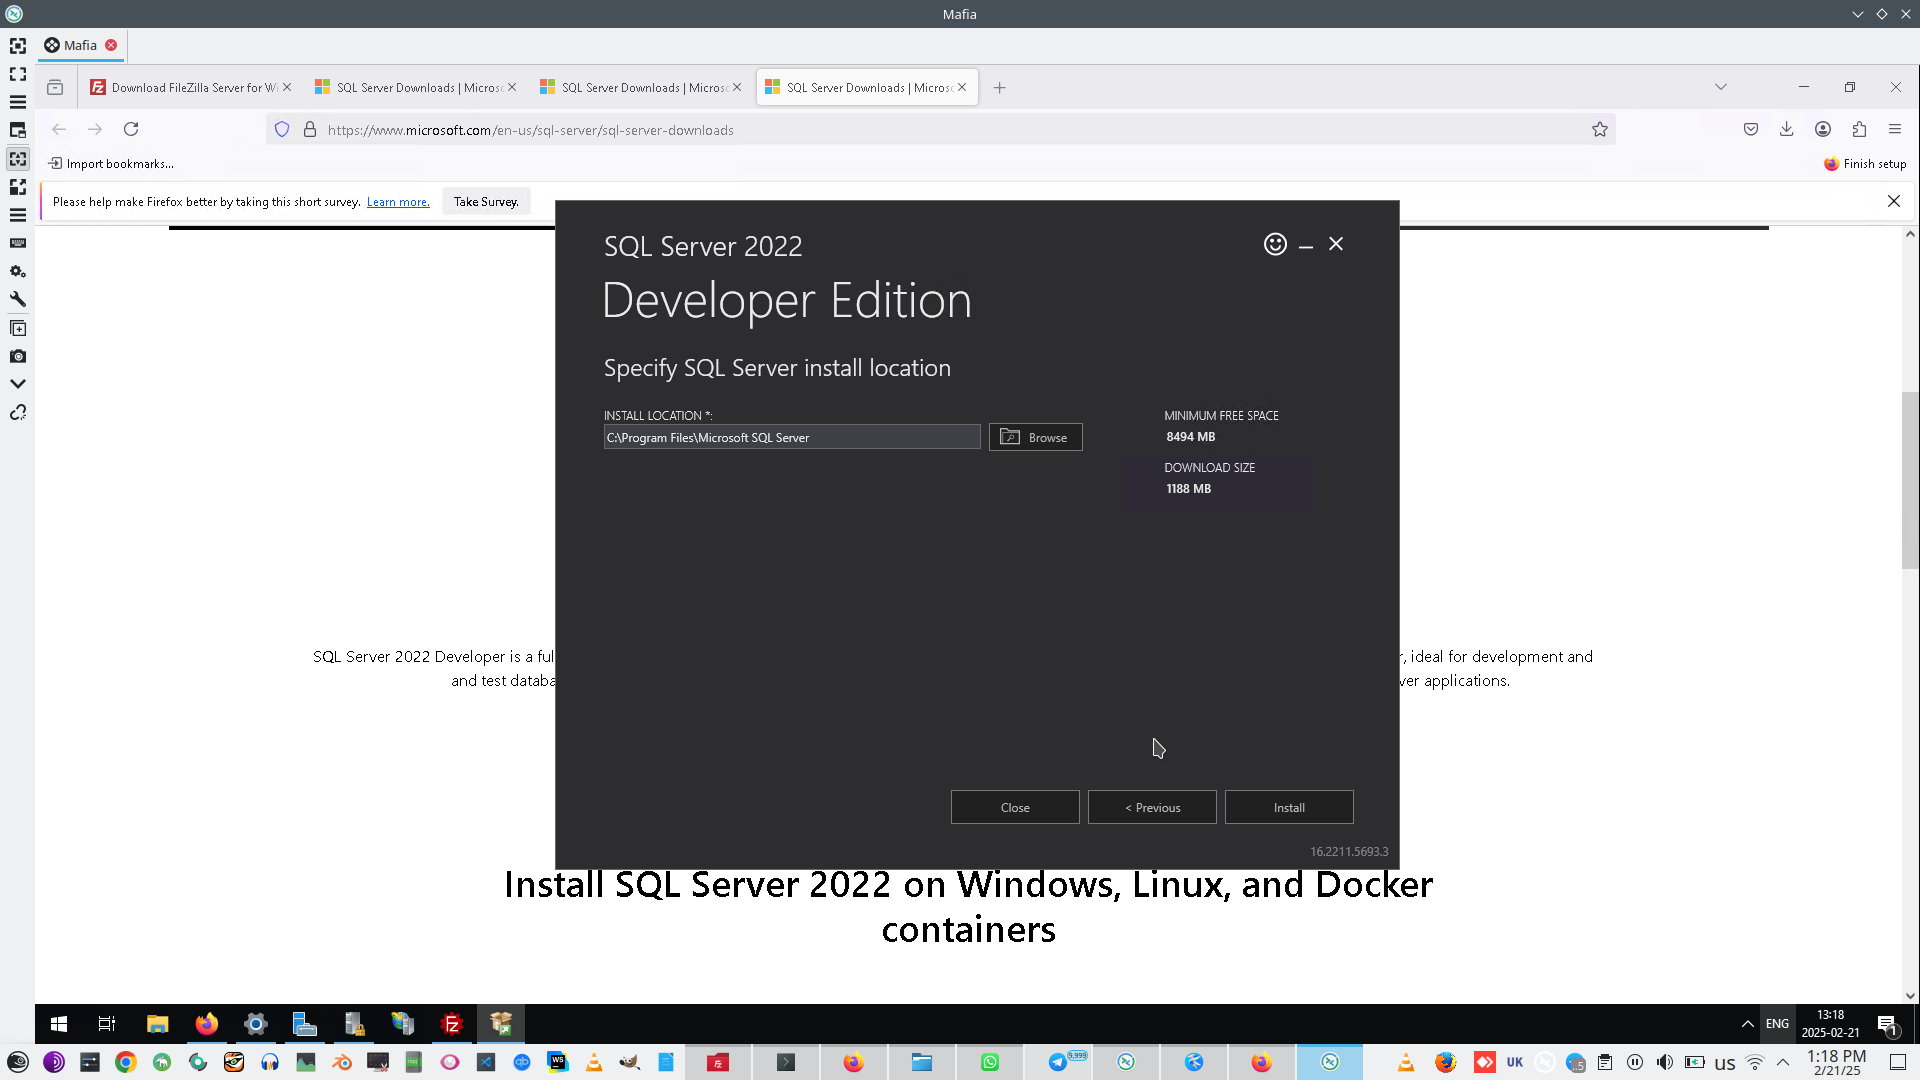Expand the list all tabs chevron
The image size is (1920, 1080).
[x=1721, y=87]
